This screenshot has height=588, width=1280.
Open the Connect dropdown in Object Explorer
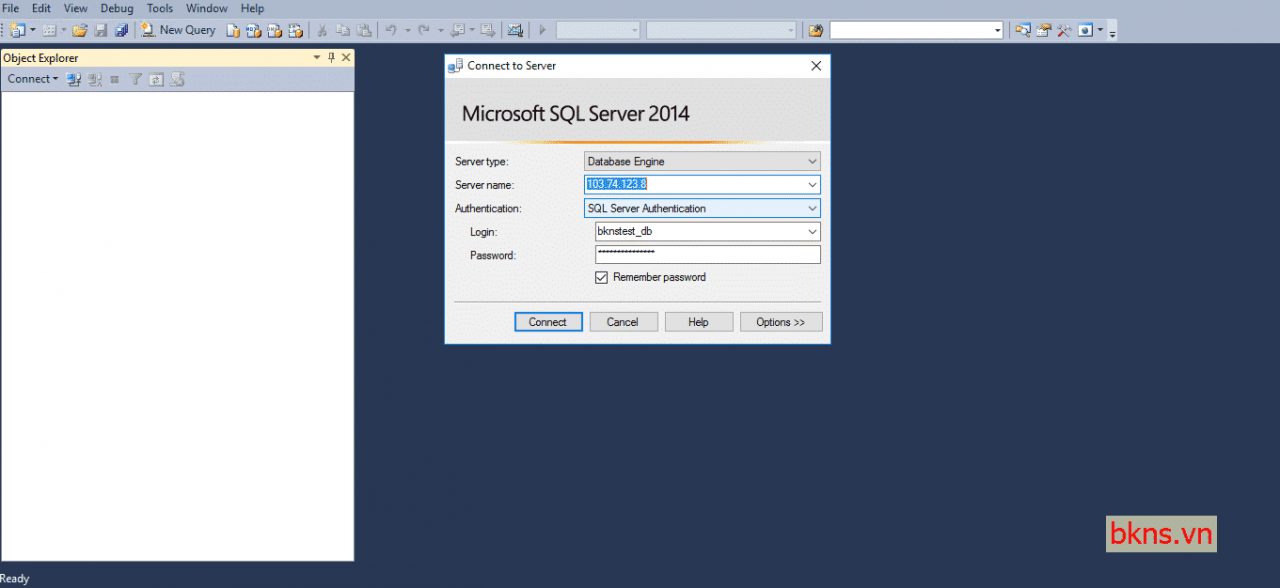pyautogui.click(x=32, y=79)
